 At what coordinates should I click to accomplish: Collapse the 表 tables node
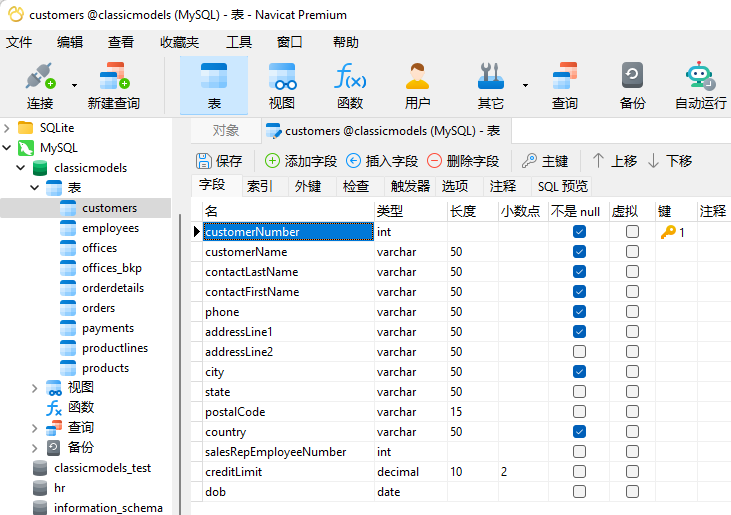[34, 188]
